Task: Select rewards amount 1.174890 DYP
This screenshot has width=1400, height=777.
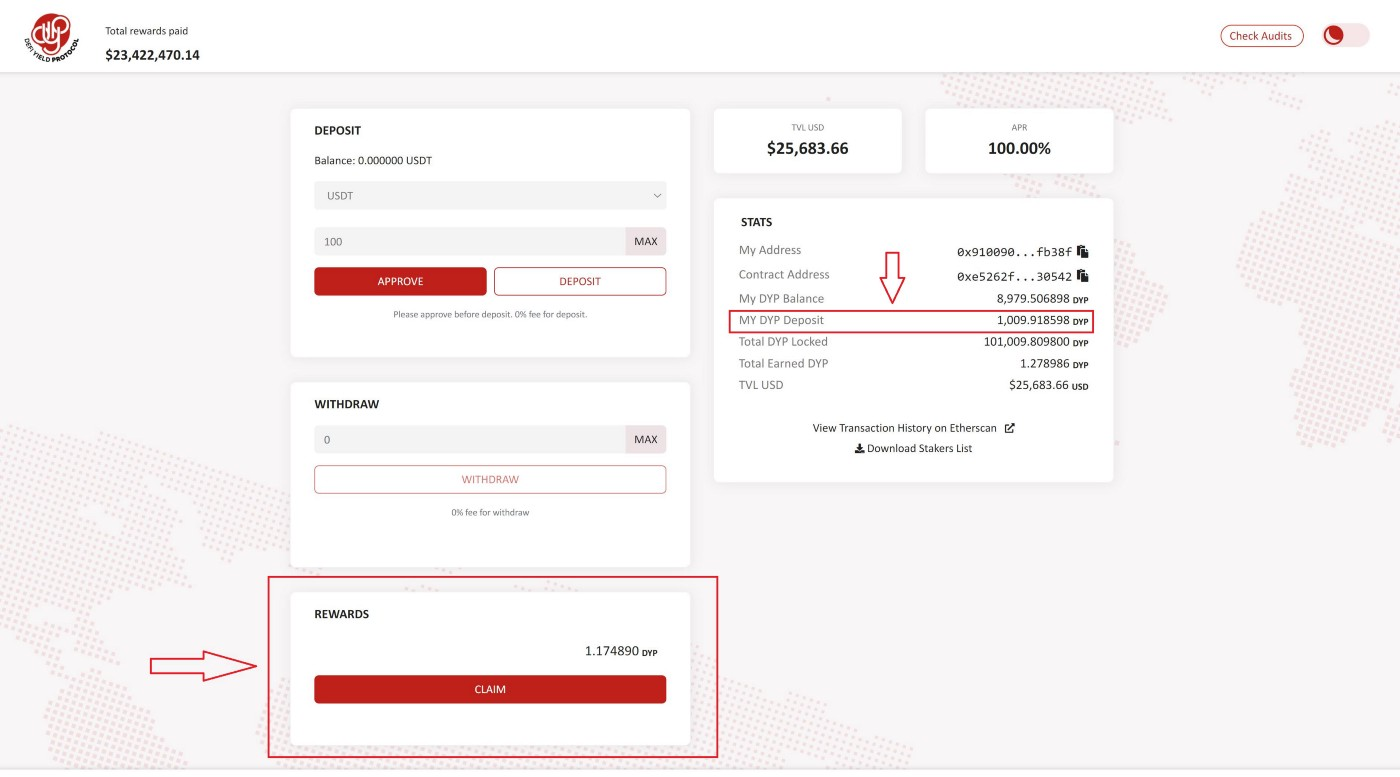Action: click(x=621, y=652)
